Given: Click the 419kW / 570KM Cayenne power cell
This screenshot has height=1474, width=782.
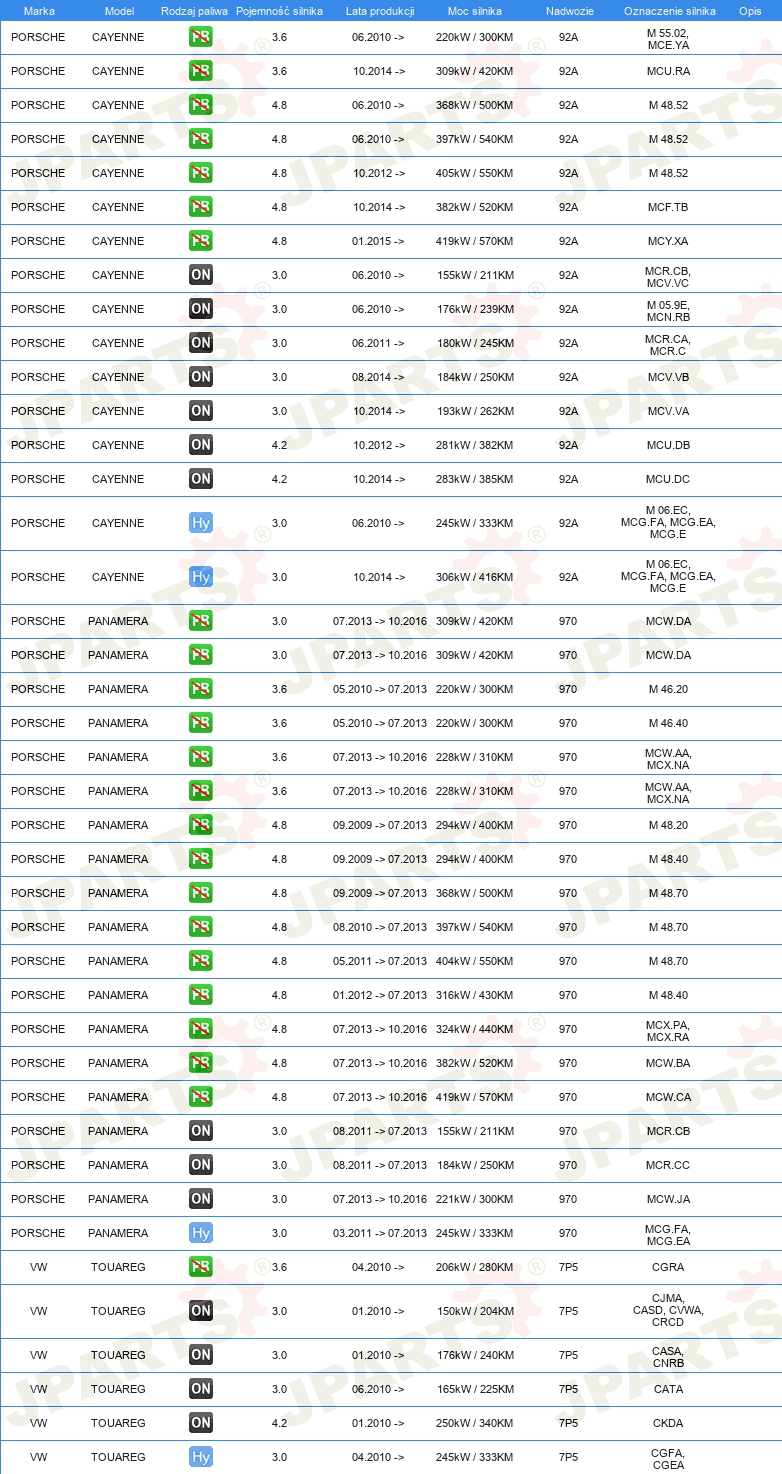Looking at the screenshot, I should 475,241.
